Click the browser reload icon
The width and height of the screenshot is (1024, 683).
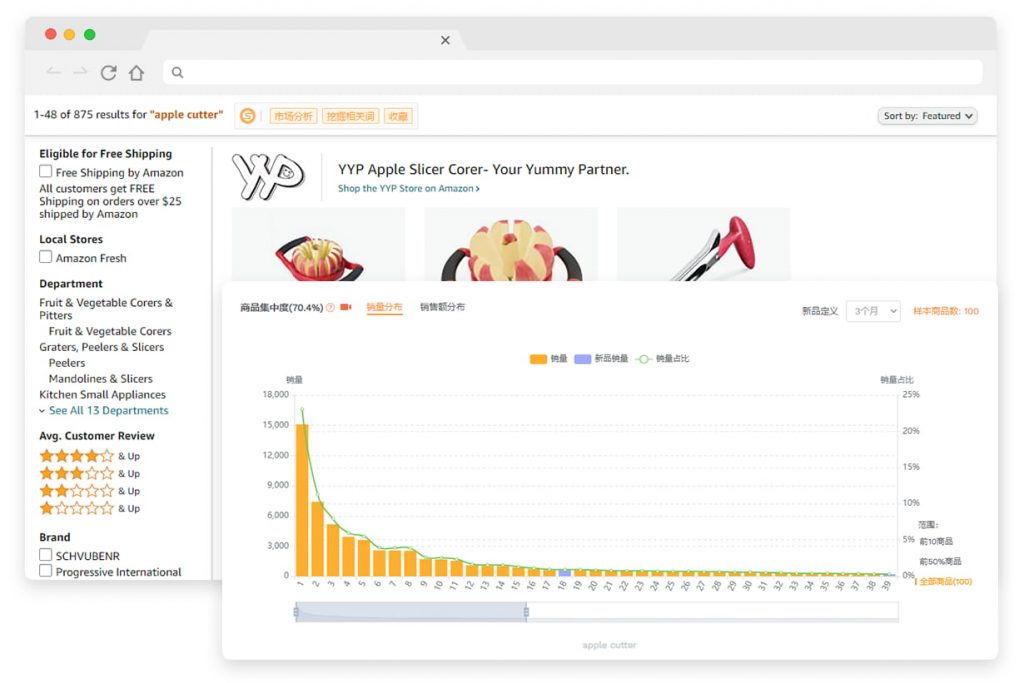point(109,72)
